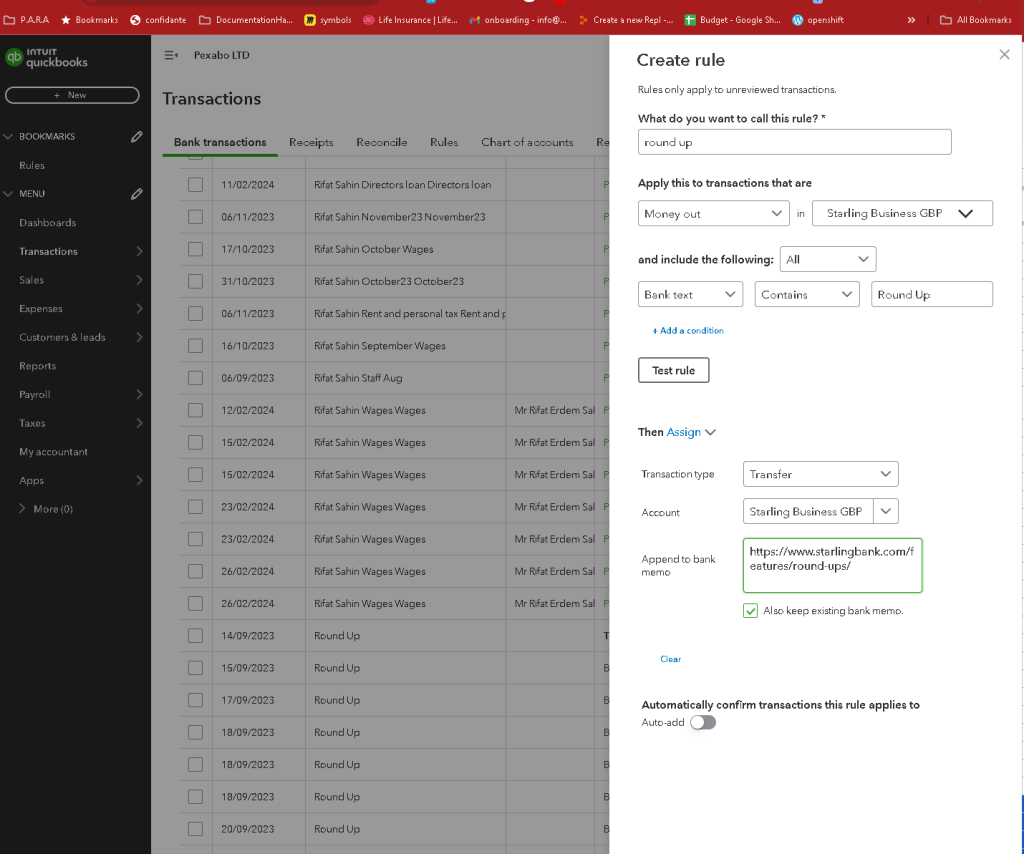
Task: Switch to the Chart of accounts tab
Action: pyautogui.click(x=527, y=142)
